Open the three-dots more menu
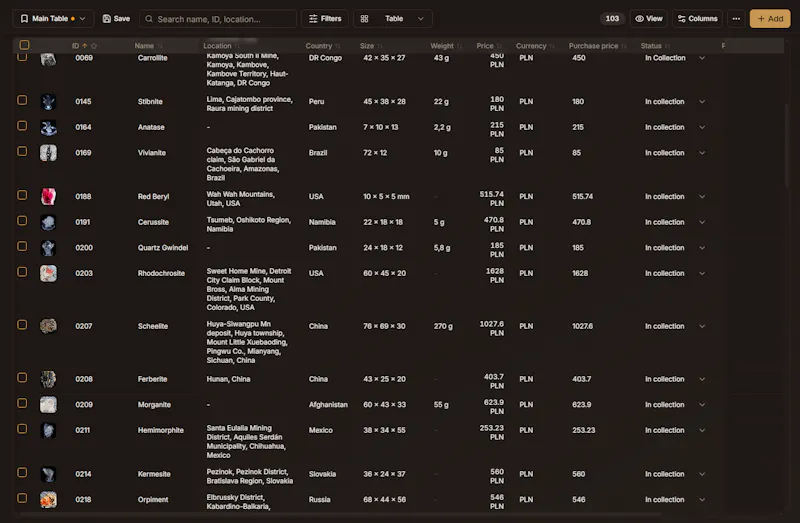The width and height of the screenshot is (800, 523). pyautogui.click(x=736, y=19)
